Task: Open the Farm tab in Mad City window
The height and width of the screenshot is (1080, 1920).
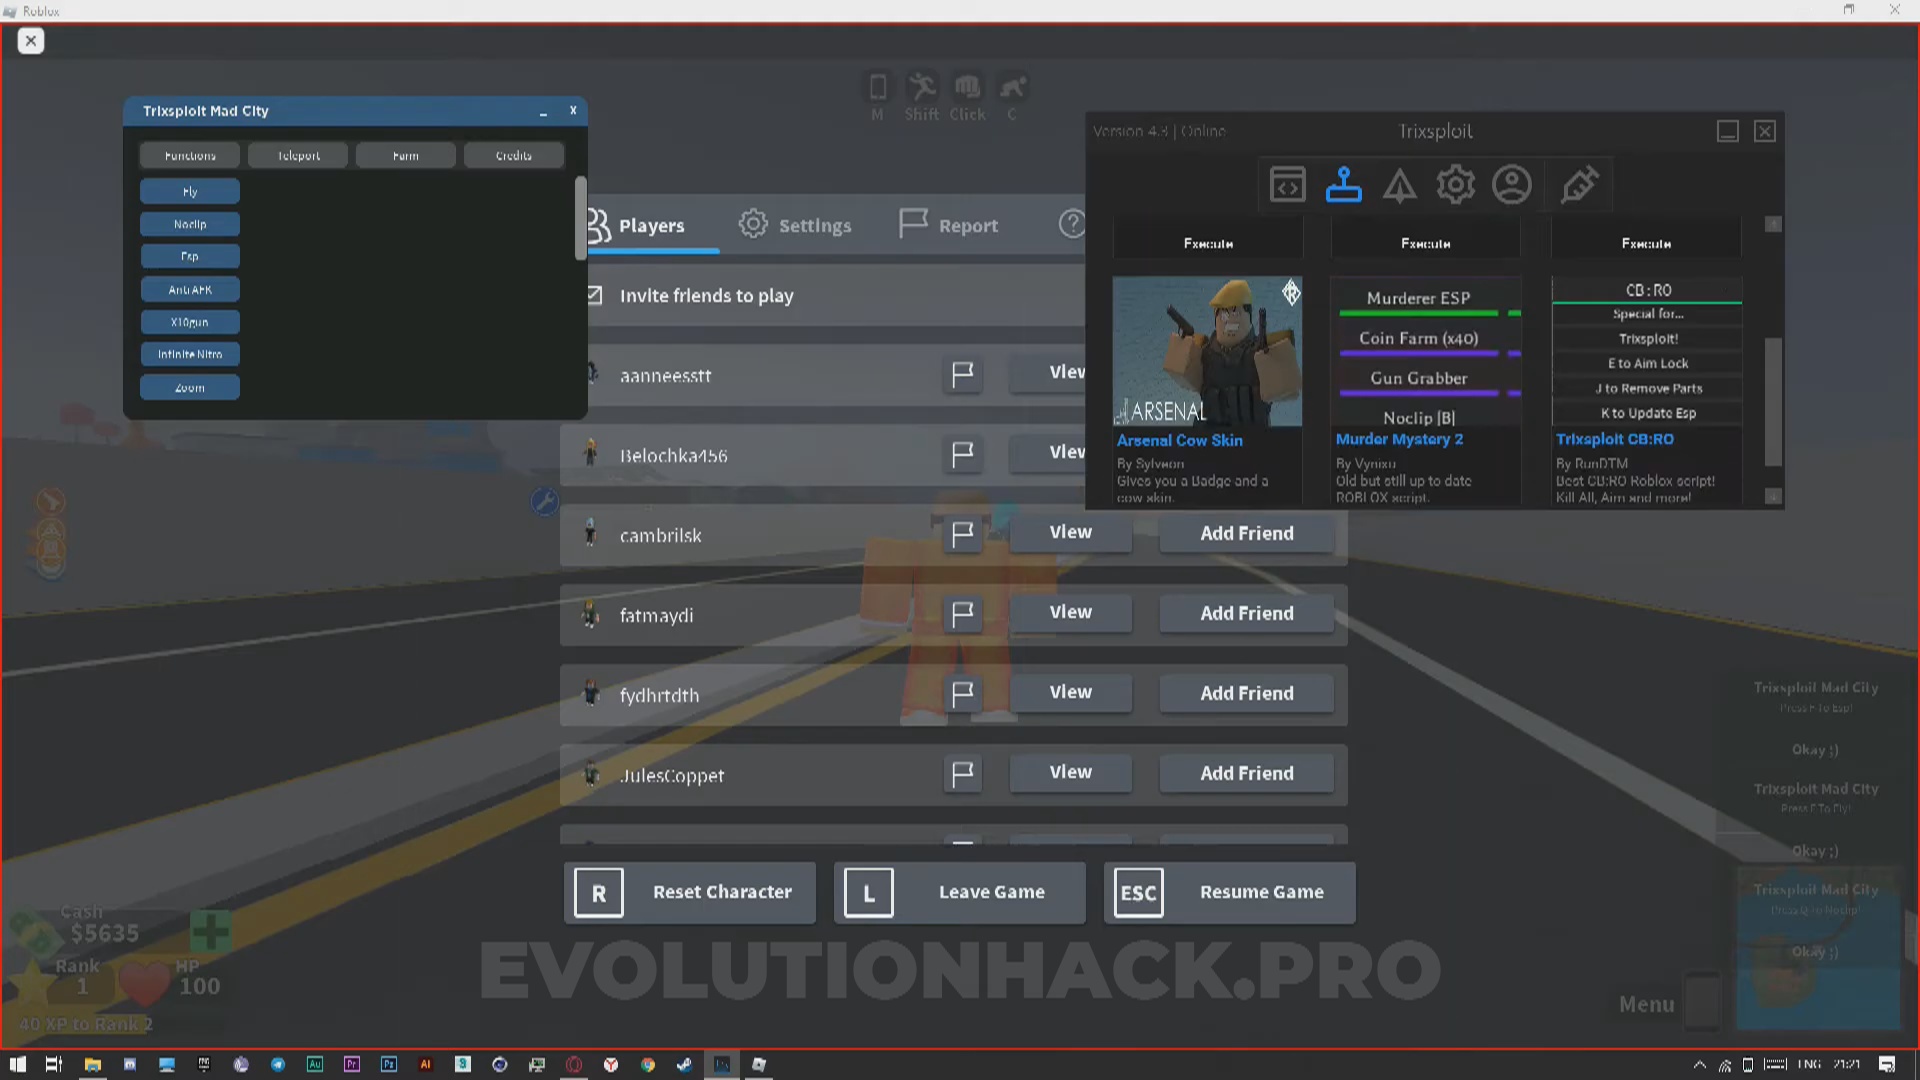Action: click(406, 155)
